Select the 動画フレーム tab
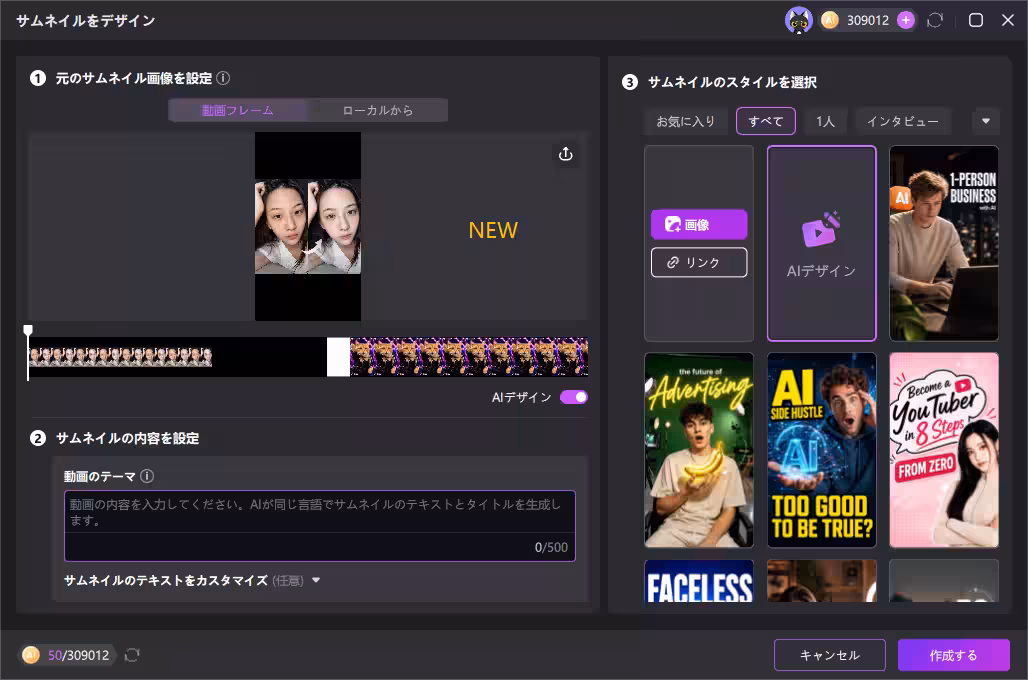The height and width of the screenshot is (680, 1028). 237,110
